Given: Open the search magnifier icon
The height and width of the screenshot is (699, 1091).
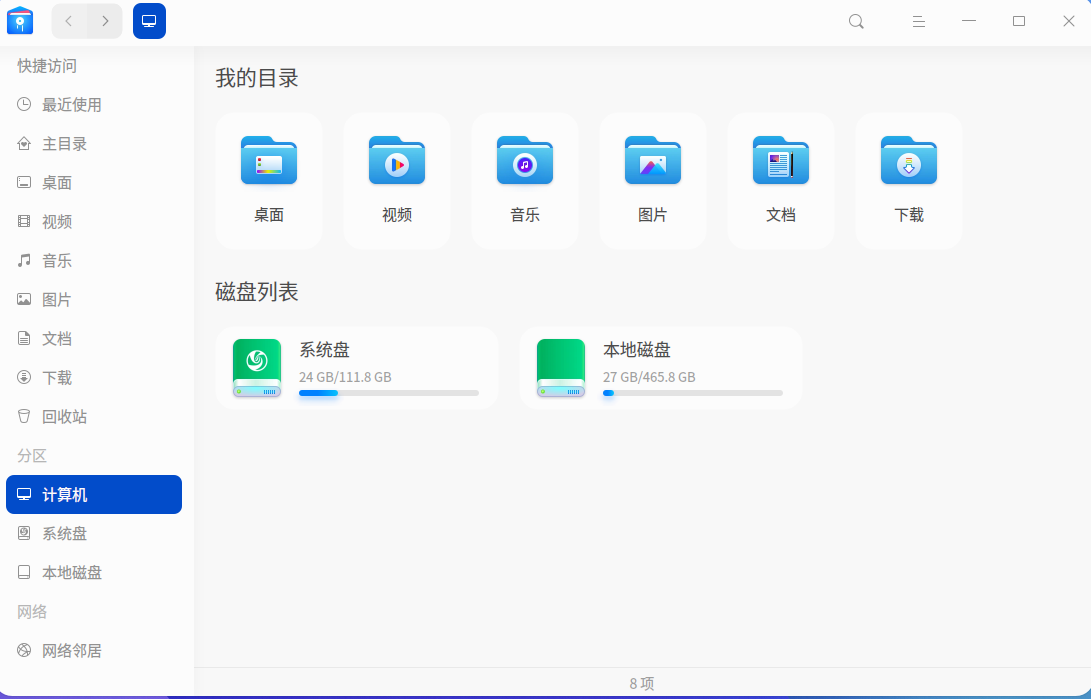Looking at the screenshot, I should pyautogui.click(x=857, y=22).
